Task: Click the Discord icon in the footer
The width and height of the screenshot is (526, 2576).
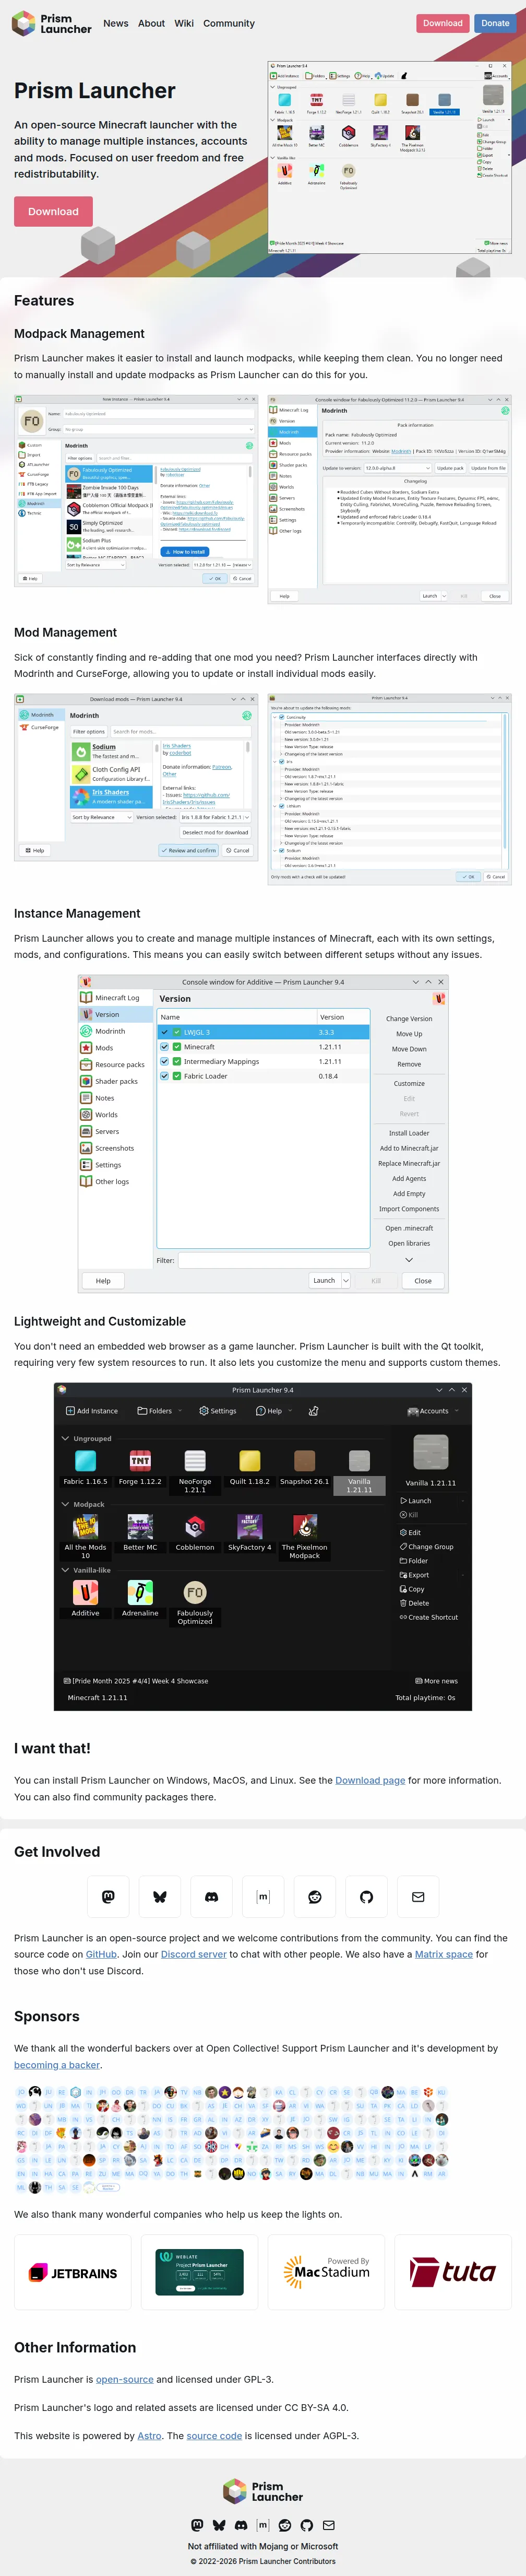Action: click(241, 2525)
